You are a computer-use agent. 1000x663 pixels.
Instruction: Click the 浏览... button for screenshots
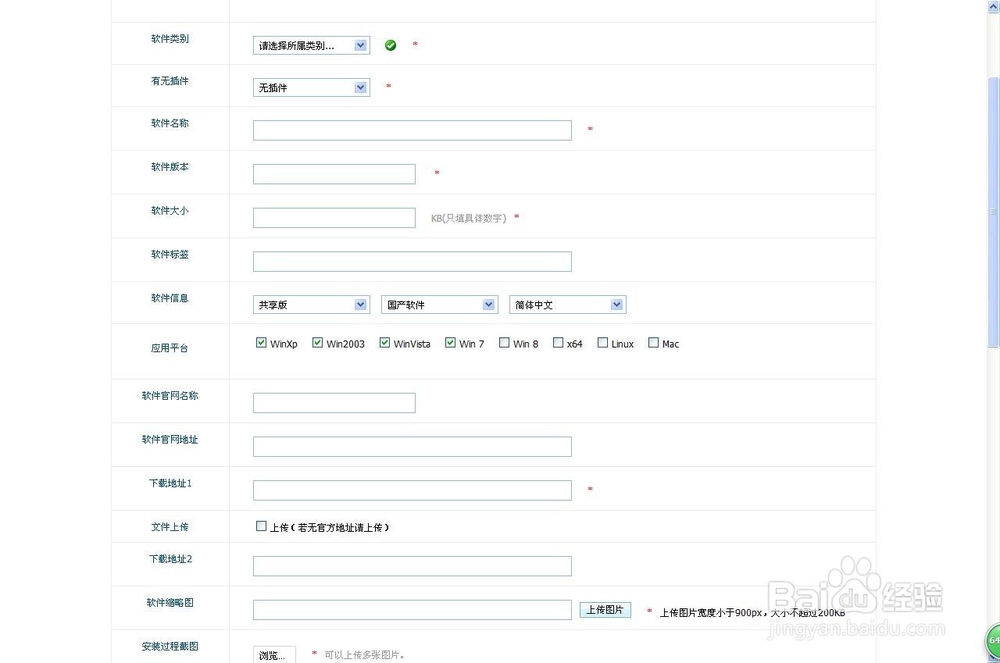[x=274, y=655]
